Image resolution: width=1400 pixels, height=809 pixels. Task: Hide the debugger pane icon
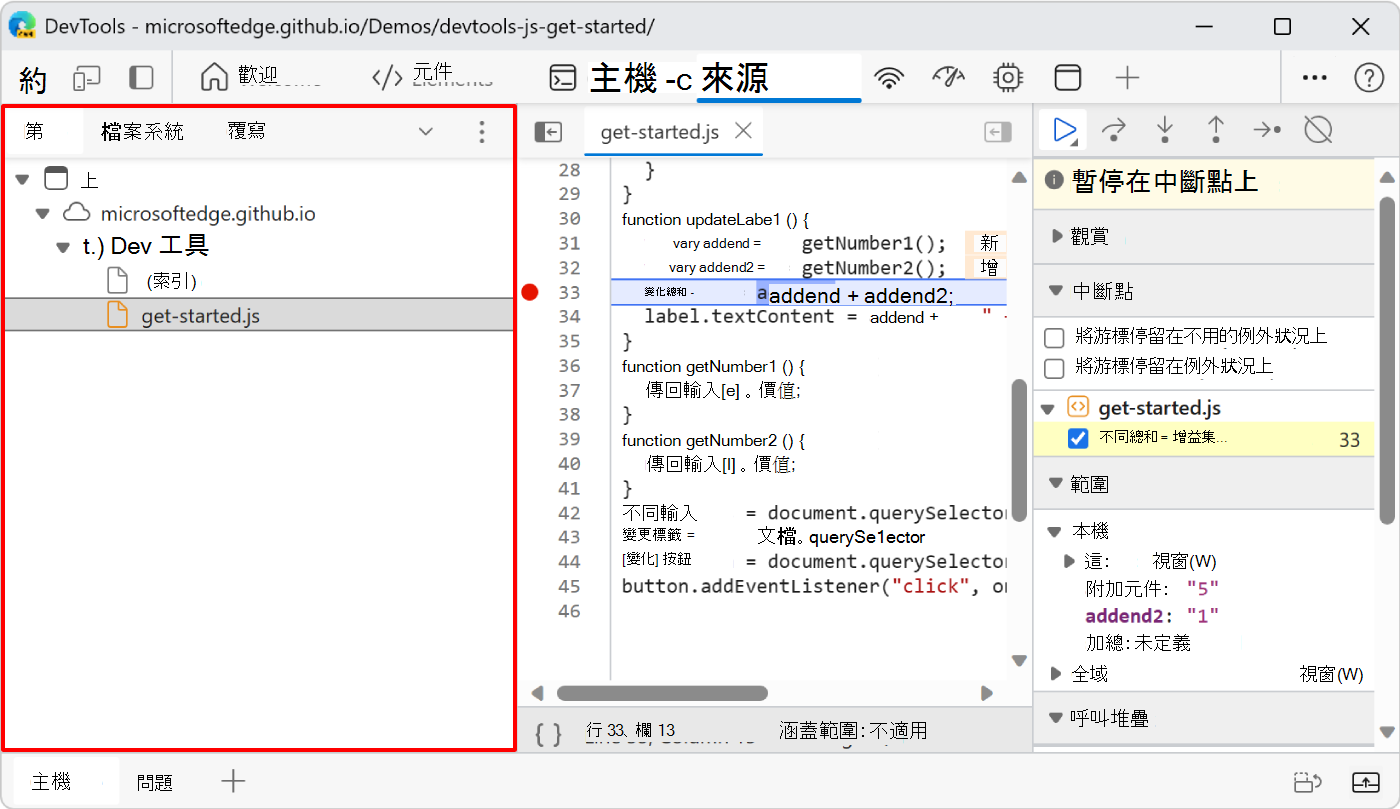point(998,132)
